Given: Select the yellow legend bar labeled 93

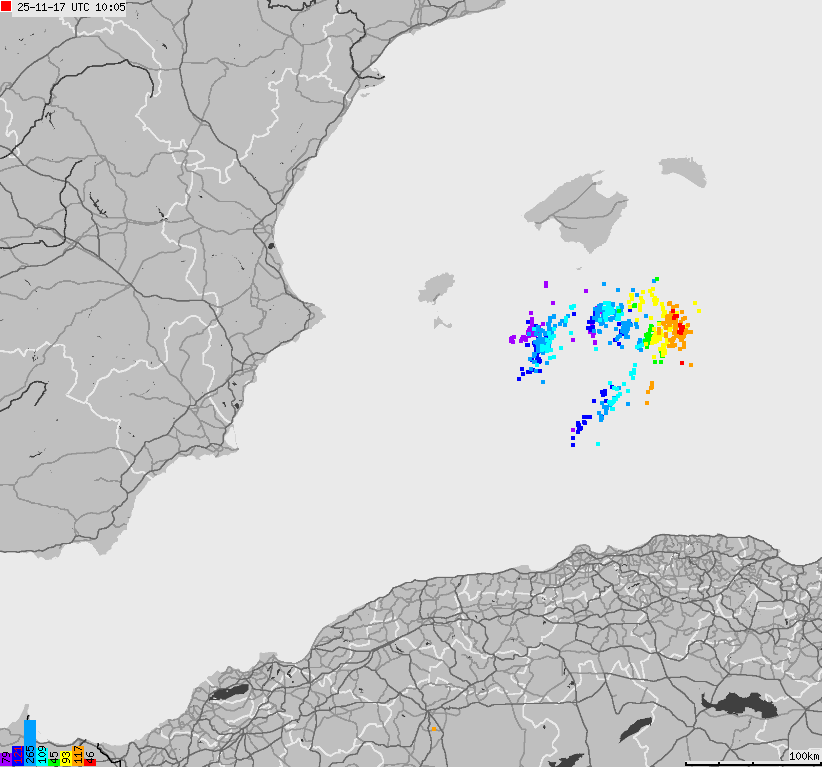Looking at the screenshot, I should click(x=68, y=758).
